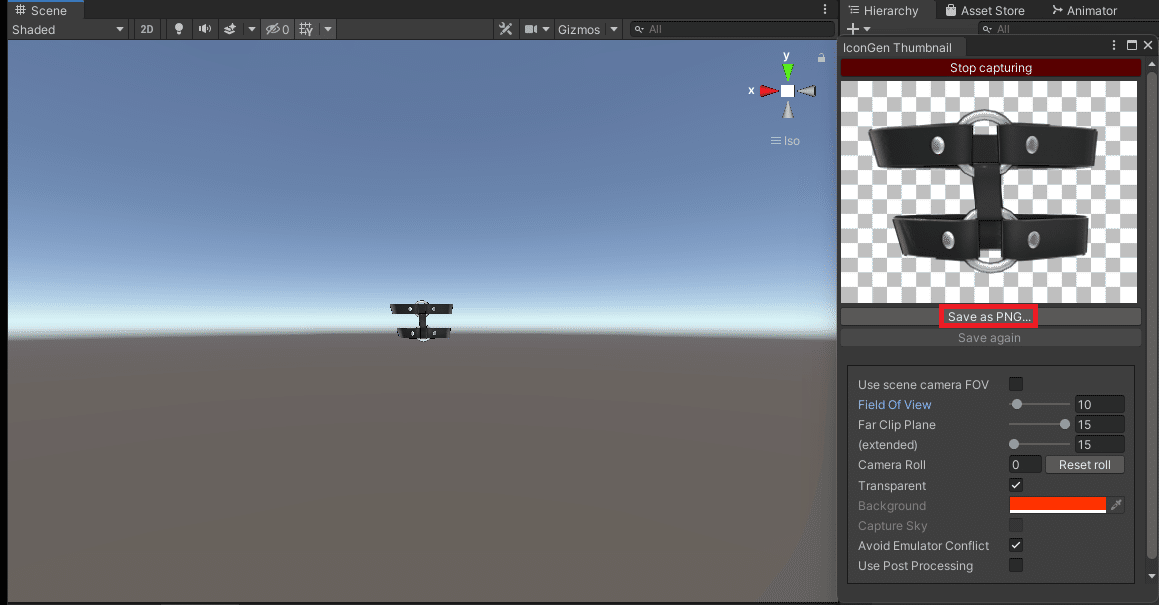1159x605 pixels.
Task: Pick background color with eyedropper
Action: pyautogui.click(x=1116, y=504)
